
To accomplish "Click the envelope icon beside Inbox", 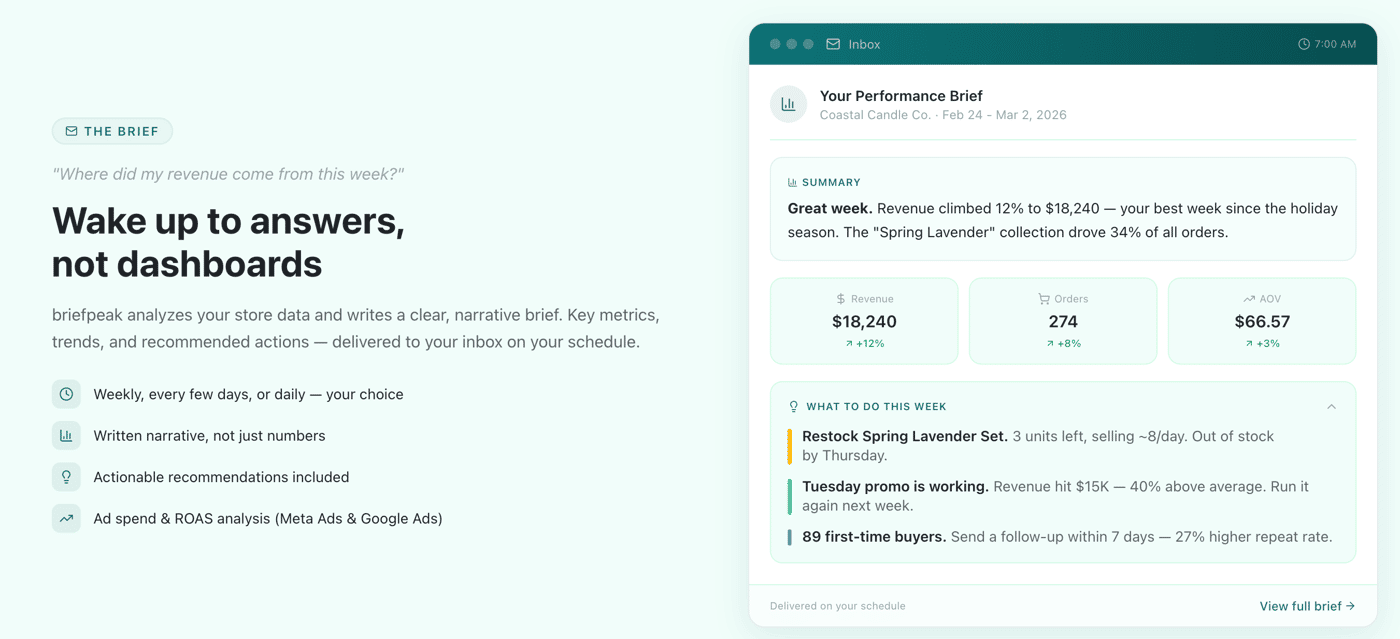I will click(833, 44).
